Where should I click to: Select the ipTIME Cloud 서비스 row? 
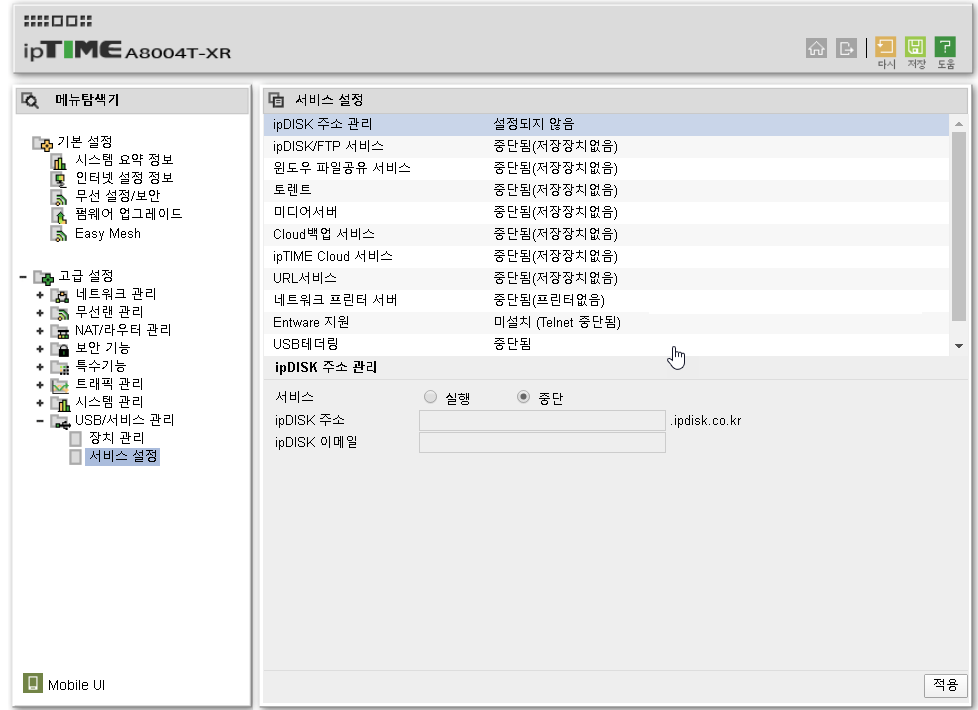click(x=606, y=256)
